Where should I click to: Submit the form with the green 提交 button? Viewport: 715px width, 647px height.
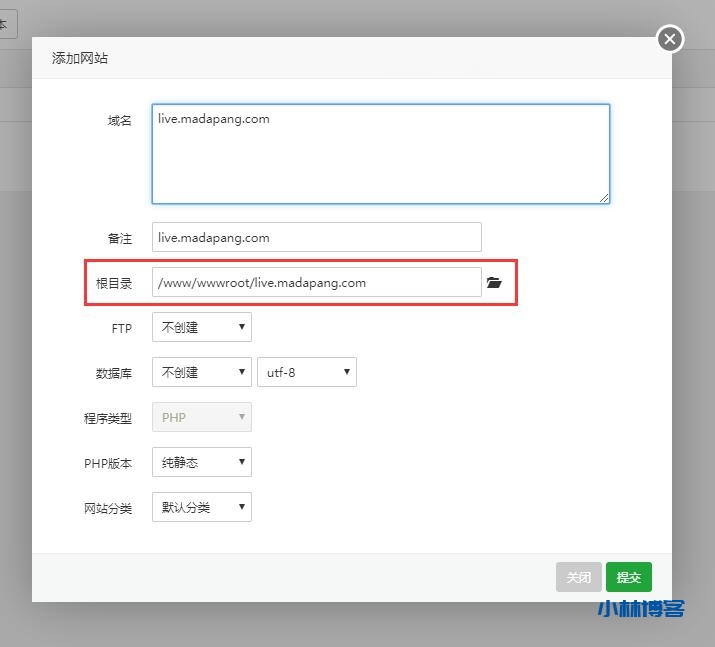(x=628, y=577)
